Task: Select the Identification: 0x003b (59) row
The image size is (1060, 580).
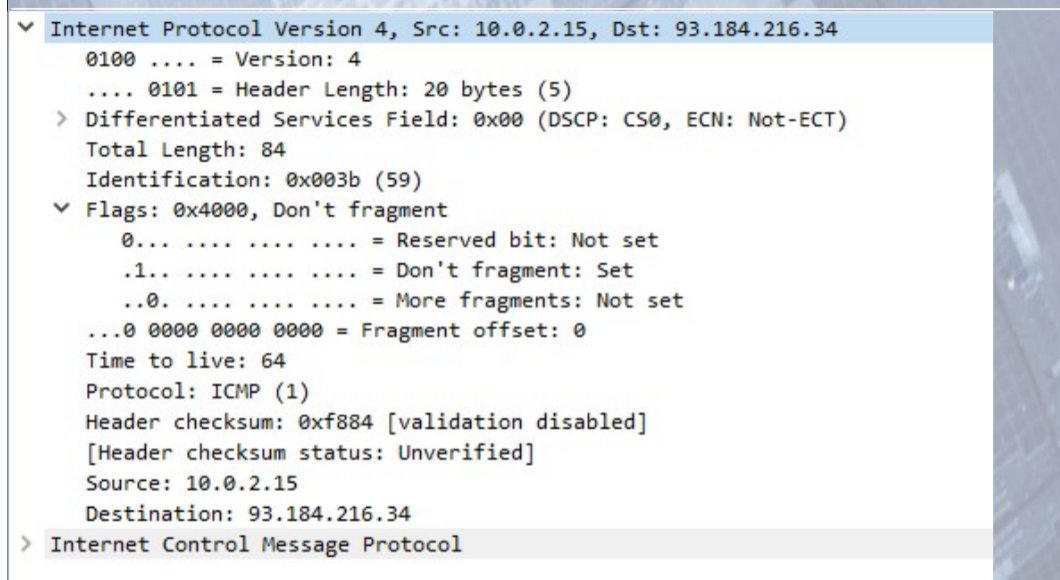Action: click(x=254, y=180)
